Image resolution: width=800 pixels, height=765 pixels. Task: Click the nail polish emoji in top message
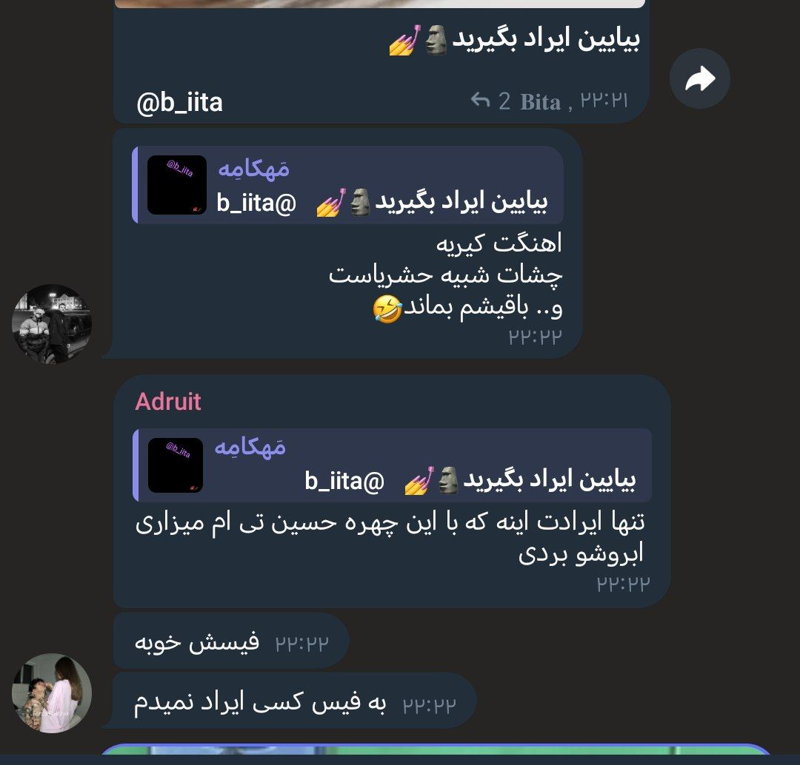[x=405, y=40]
